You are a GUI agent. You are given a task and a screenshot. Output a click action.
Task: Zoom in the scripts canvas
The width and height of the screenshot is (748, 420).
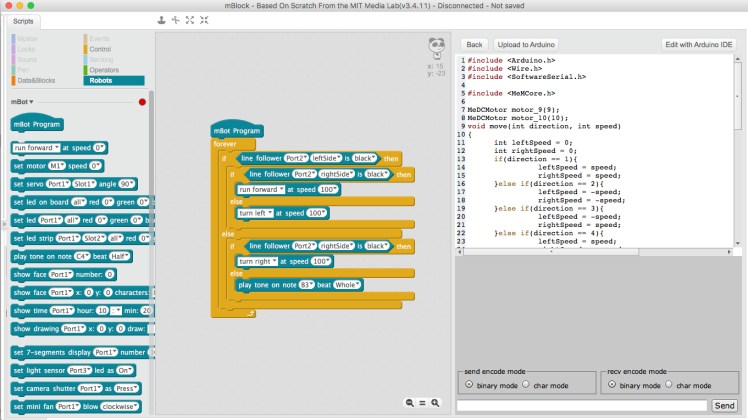(435, 402)
